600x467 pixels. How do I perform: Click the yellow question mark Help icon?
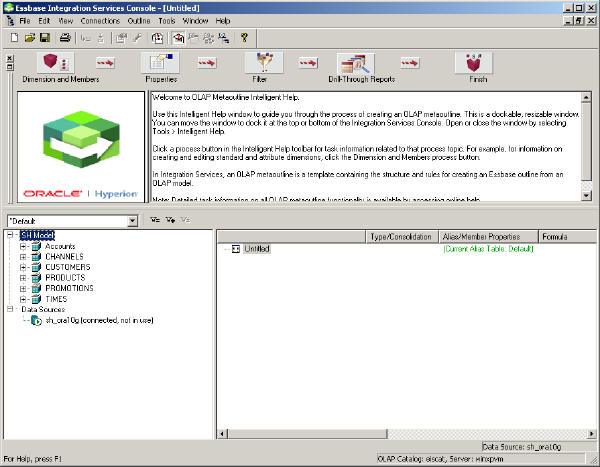pyautogui.click(x=244, y=38)
